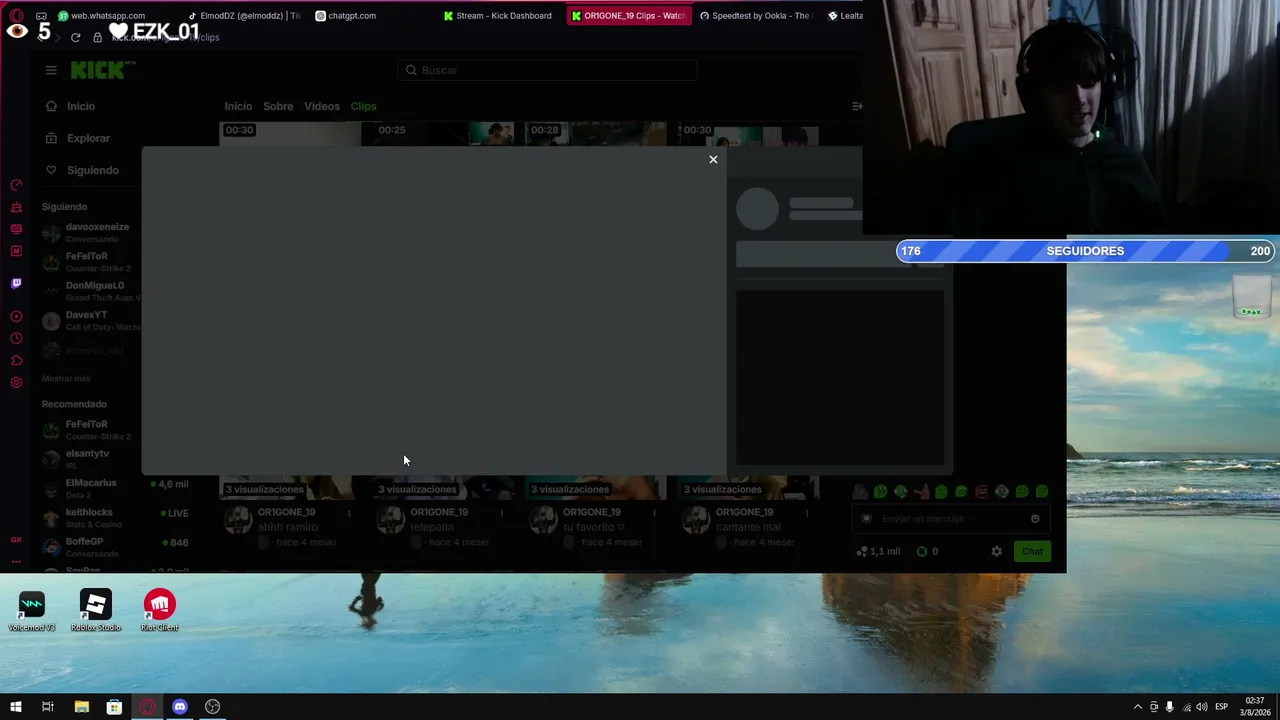This screenshot has width=1280, height=720.
Task: Open Siguiendo in Kick sidebar
Action: pyautogui.click(x=82, y=170)
